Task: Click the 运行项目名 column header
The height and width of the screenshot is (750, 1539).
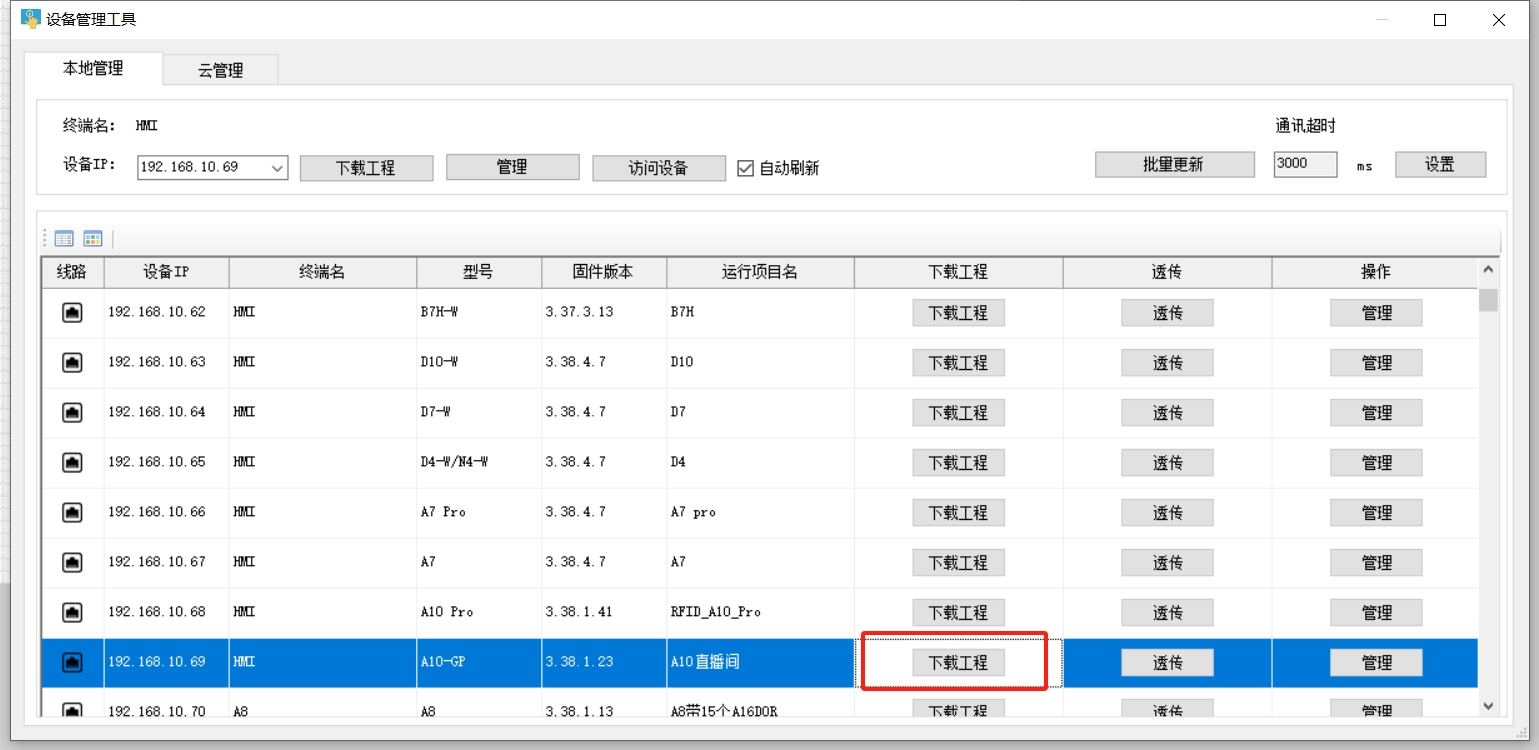Action: pyautogui.click(x=760, y=272)
